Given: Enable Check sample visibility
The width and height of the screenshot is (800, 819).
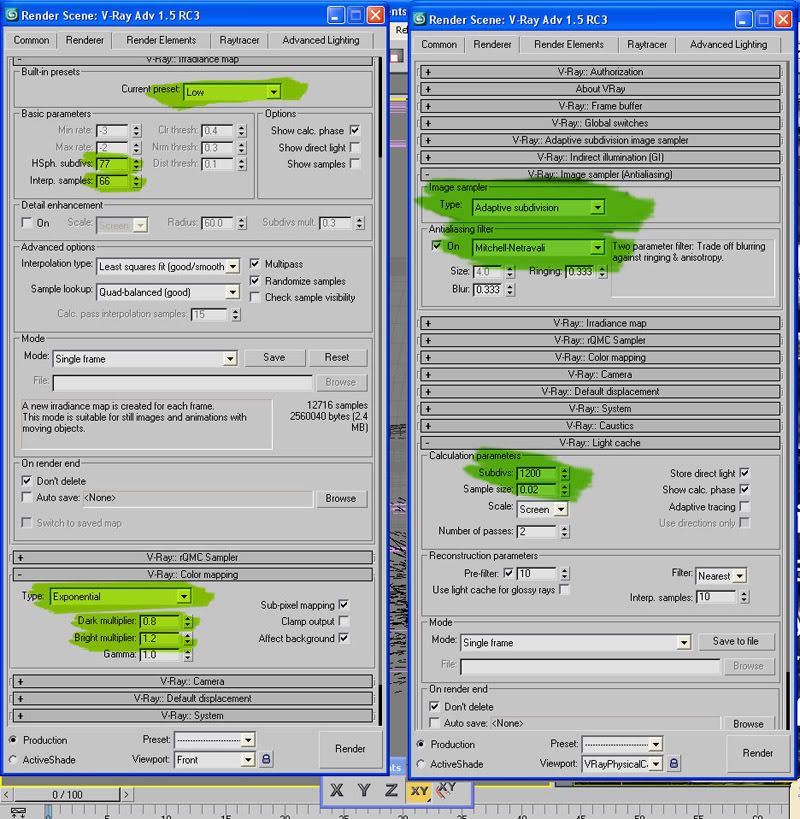Looking at the screenshot, I should pos(254,297).
